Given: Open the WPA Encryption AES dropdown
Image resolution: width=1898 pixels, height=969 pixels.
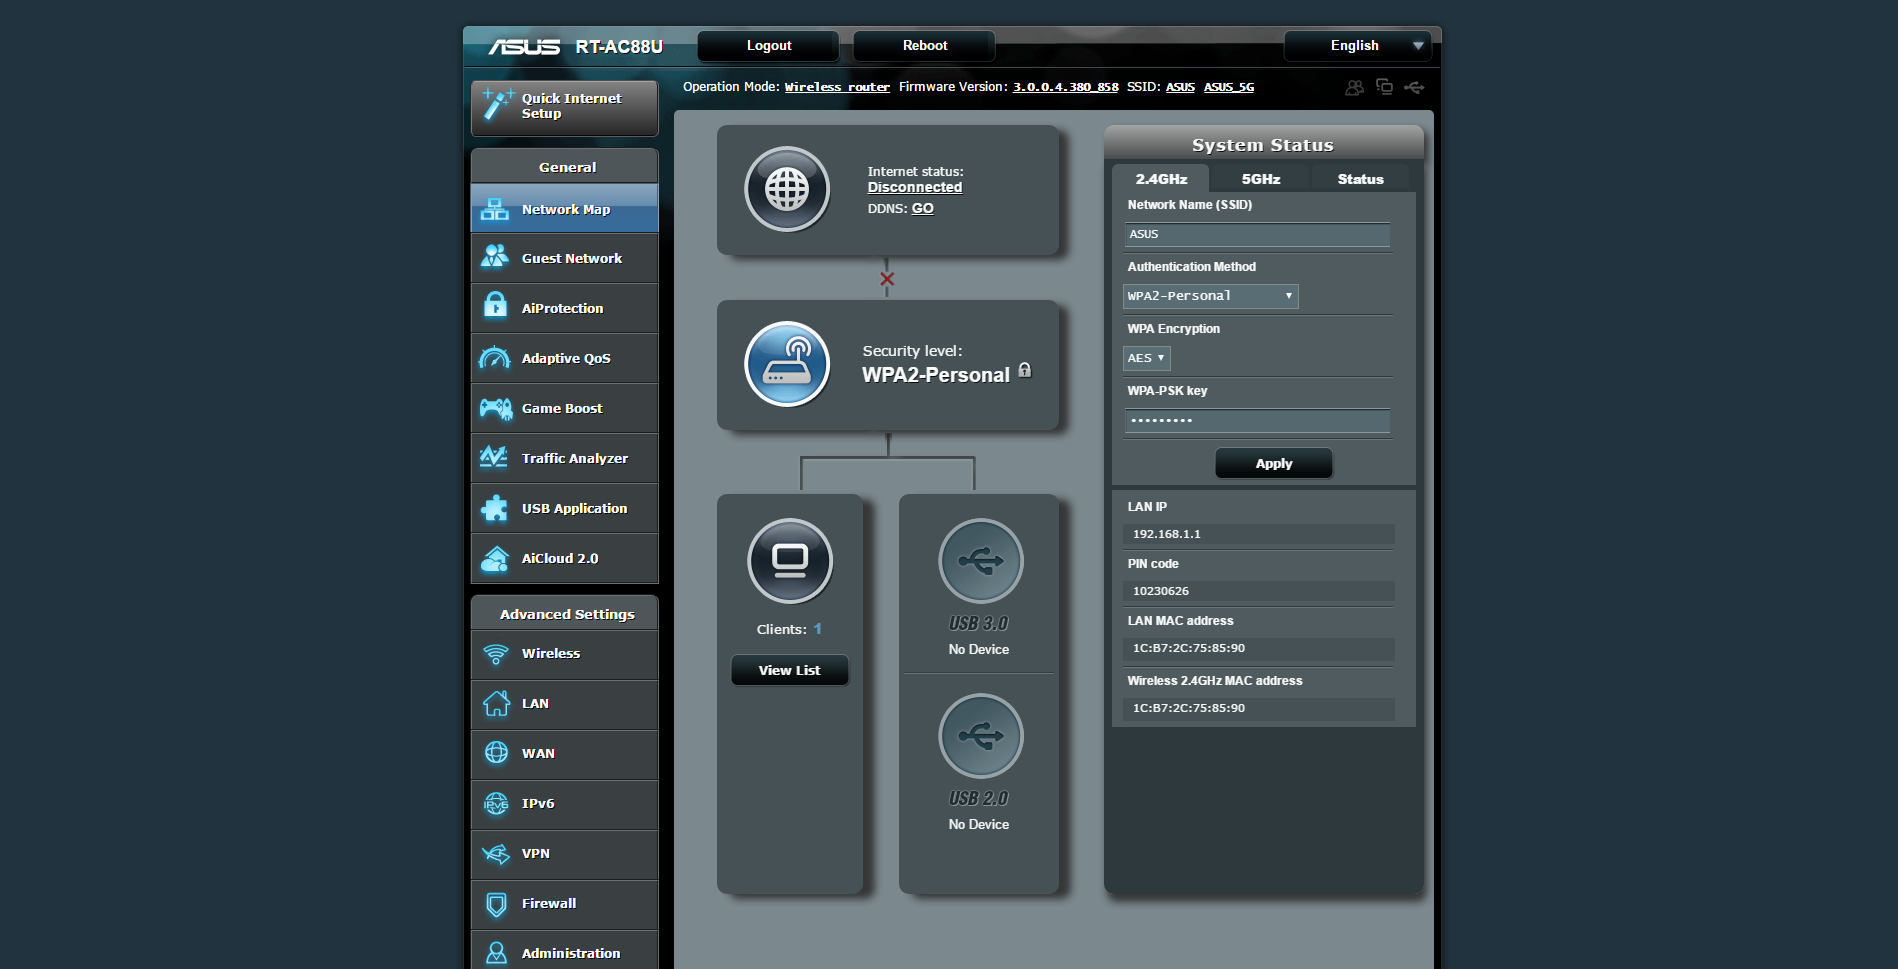Looking at the screenshot, I should [x=1146, y=358].
